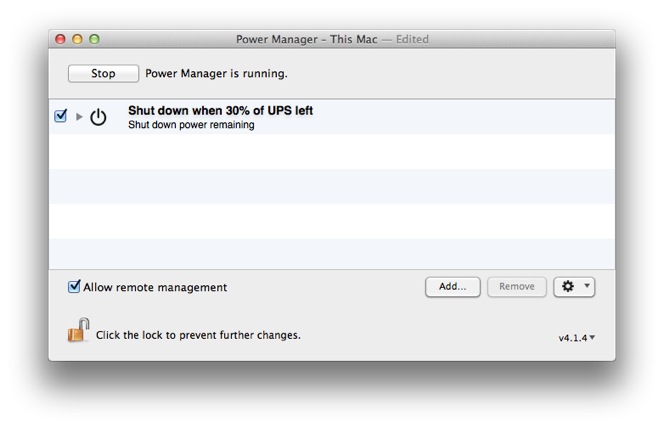Minimize the window with the yellow button

tap(77, 39)
